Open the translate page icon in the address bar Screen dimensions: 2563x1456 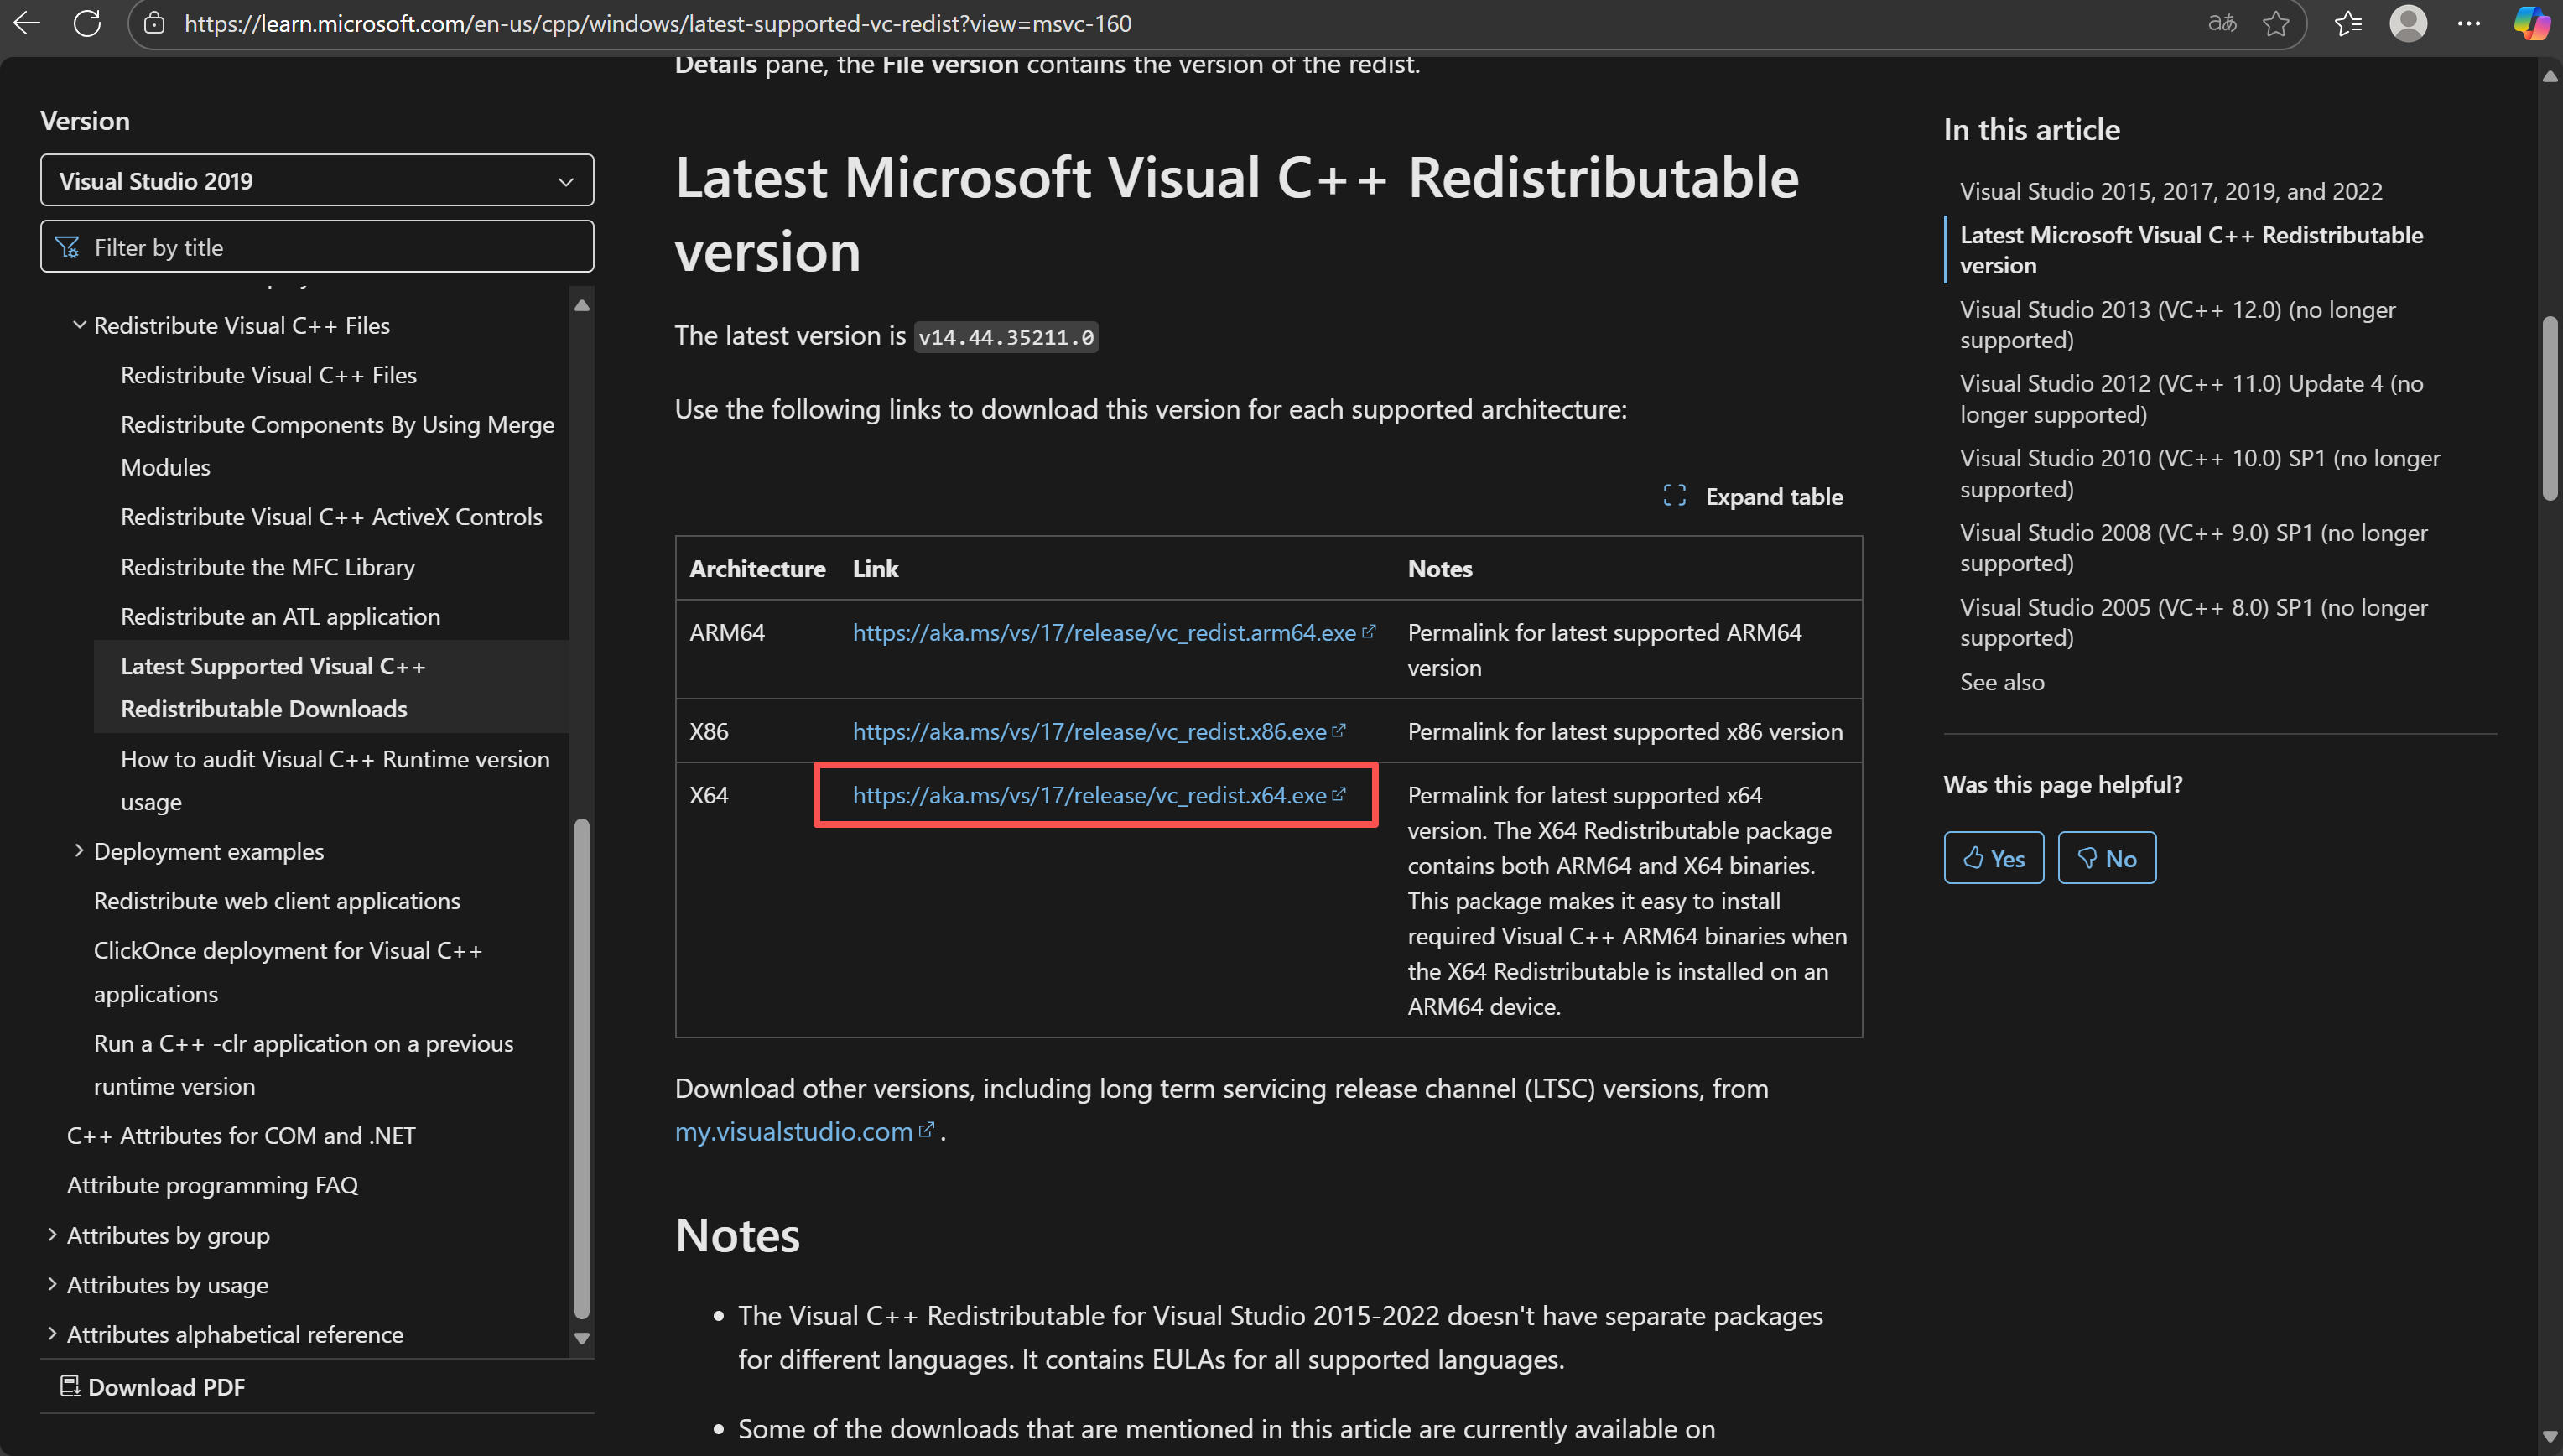tap(2221, 23)
